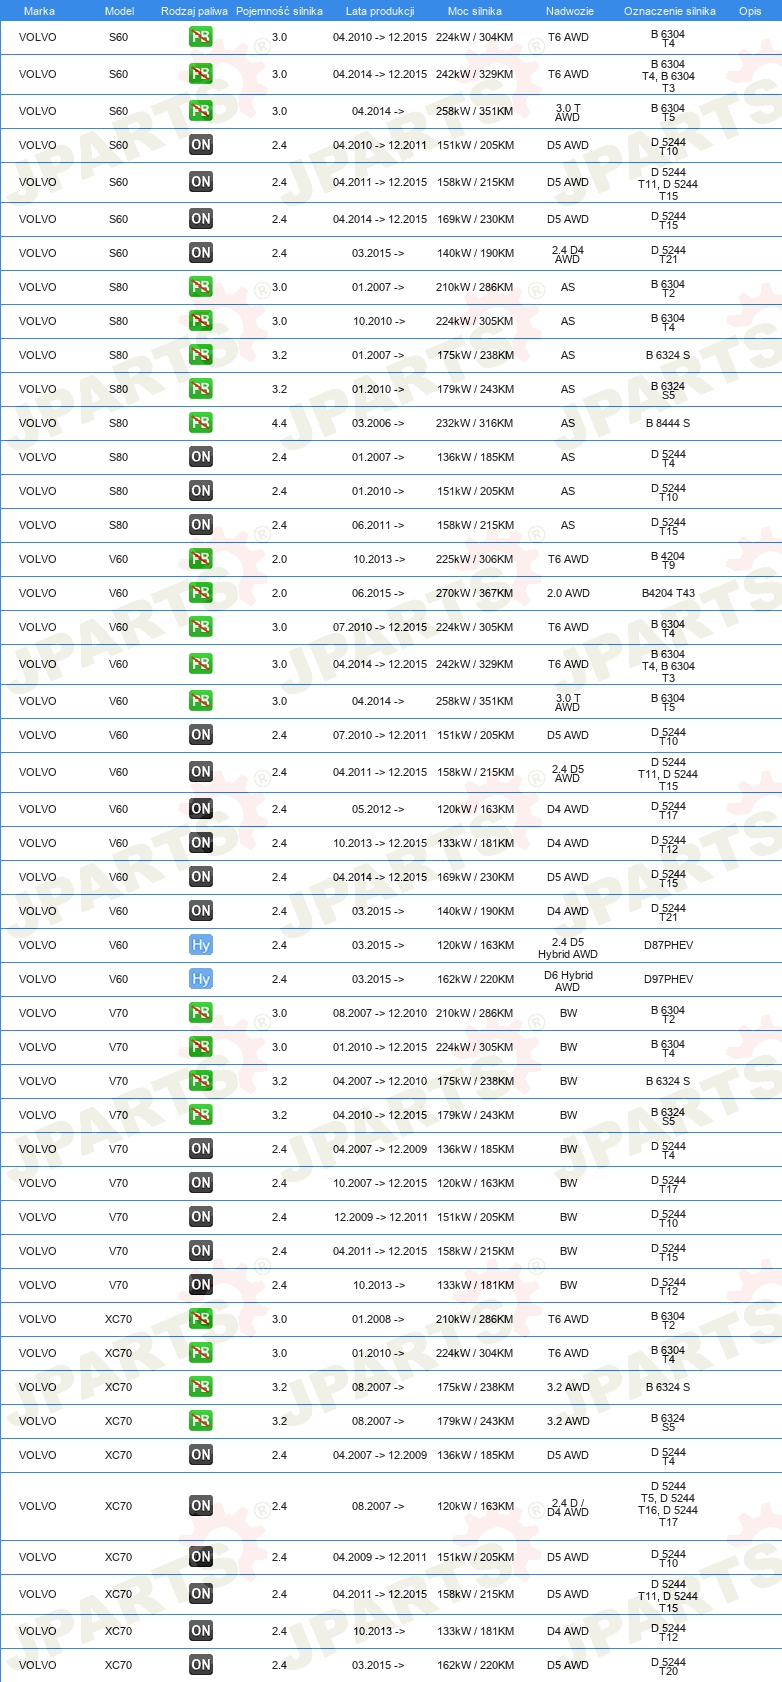
Task: Select petrol icon in S80 210kW / 286KM row
Action: [201, 287]
